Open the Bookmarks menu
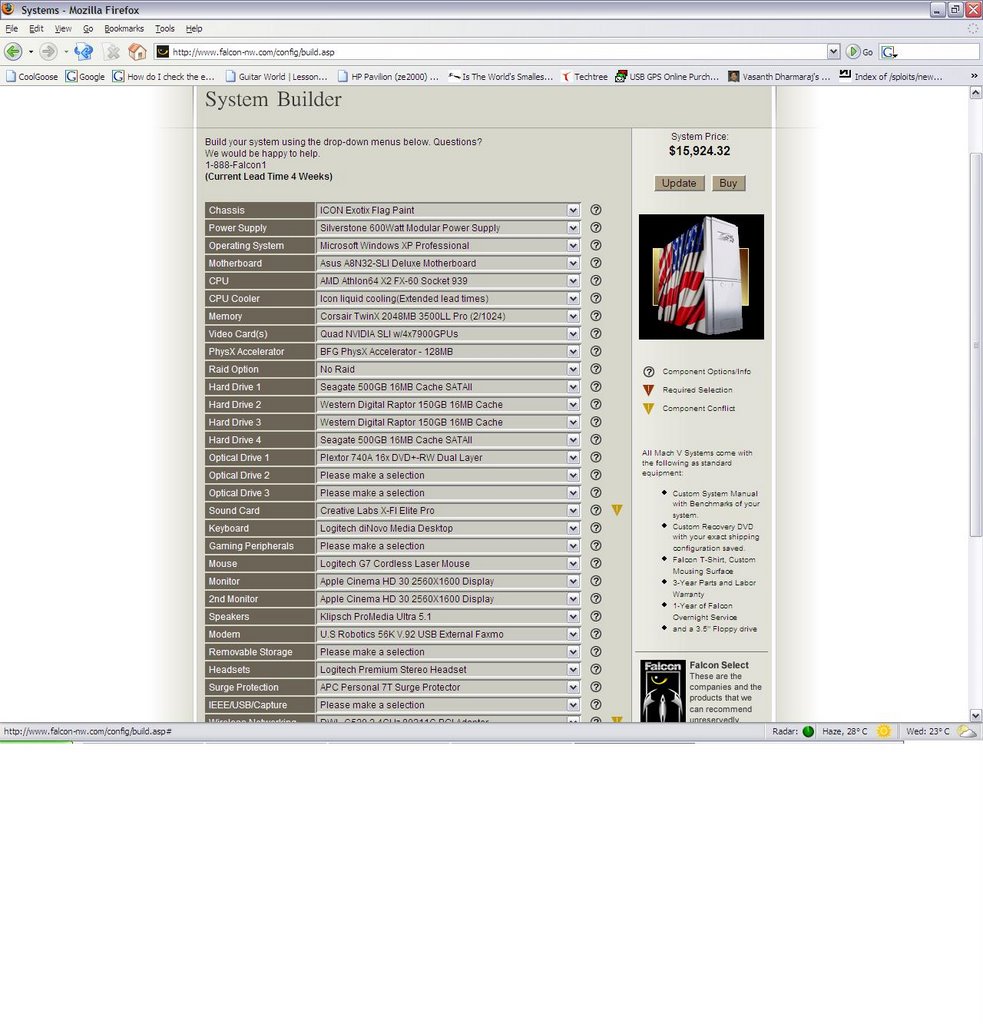 point(124,29)
